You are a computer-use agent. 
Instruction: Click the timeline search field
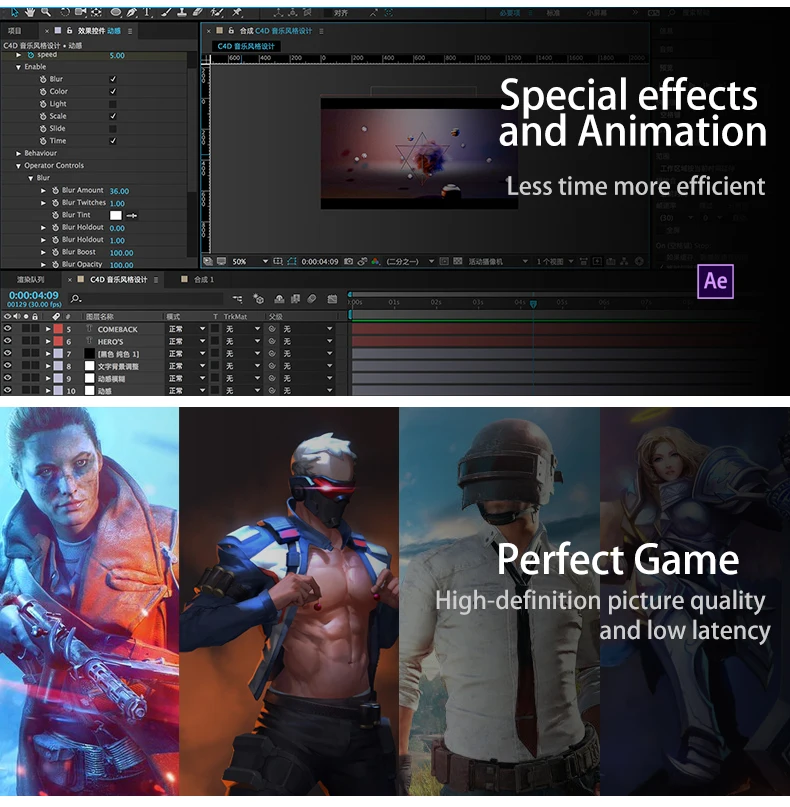pyautogui.click(x=147, y=299)
